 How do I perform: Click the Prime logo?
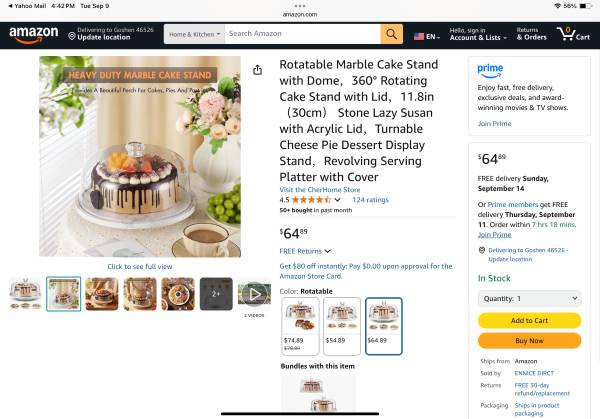[490, 70]
